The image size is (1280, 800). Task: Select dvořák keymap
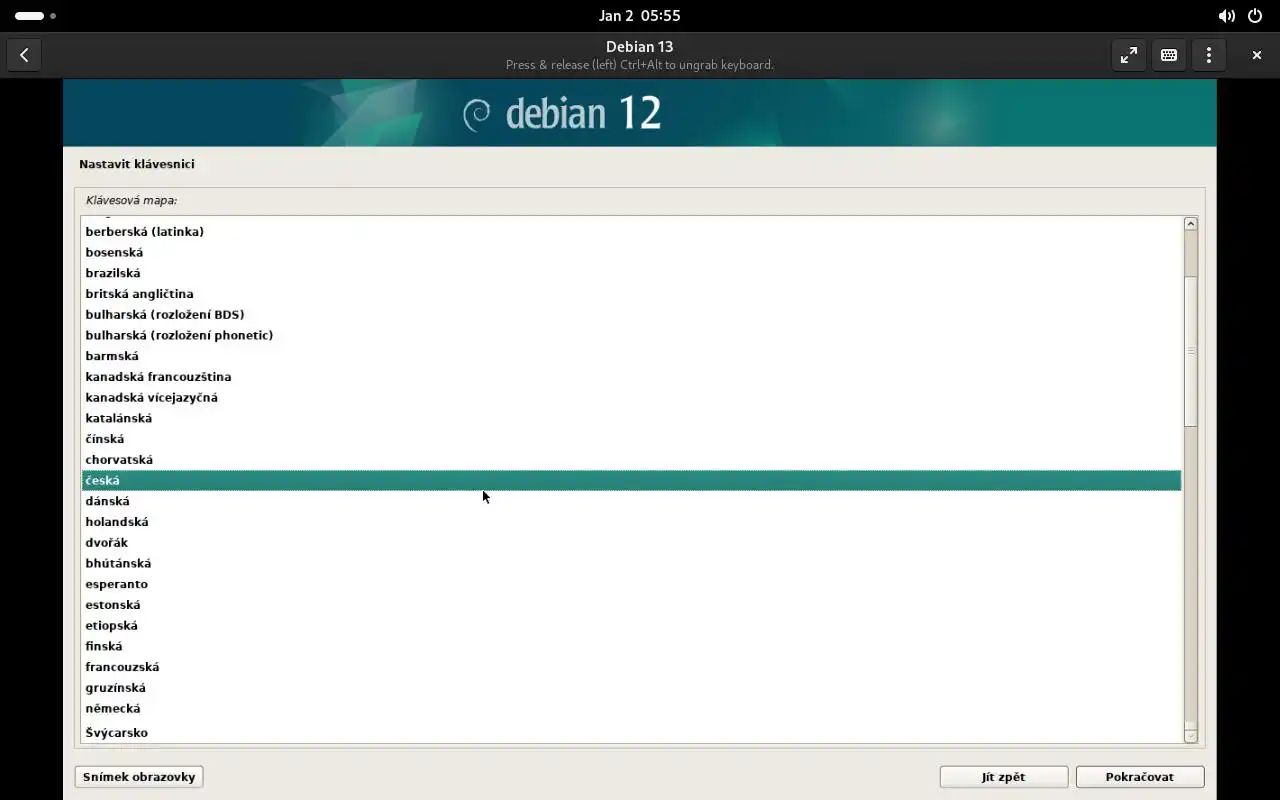pyautogui.click(x=631, y=543)
